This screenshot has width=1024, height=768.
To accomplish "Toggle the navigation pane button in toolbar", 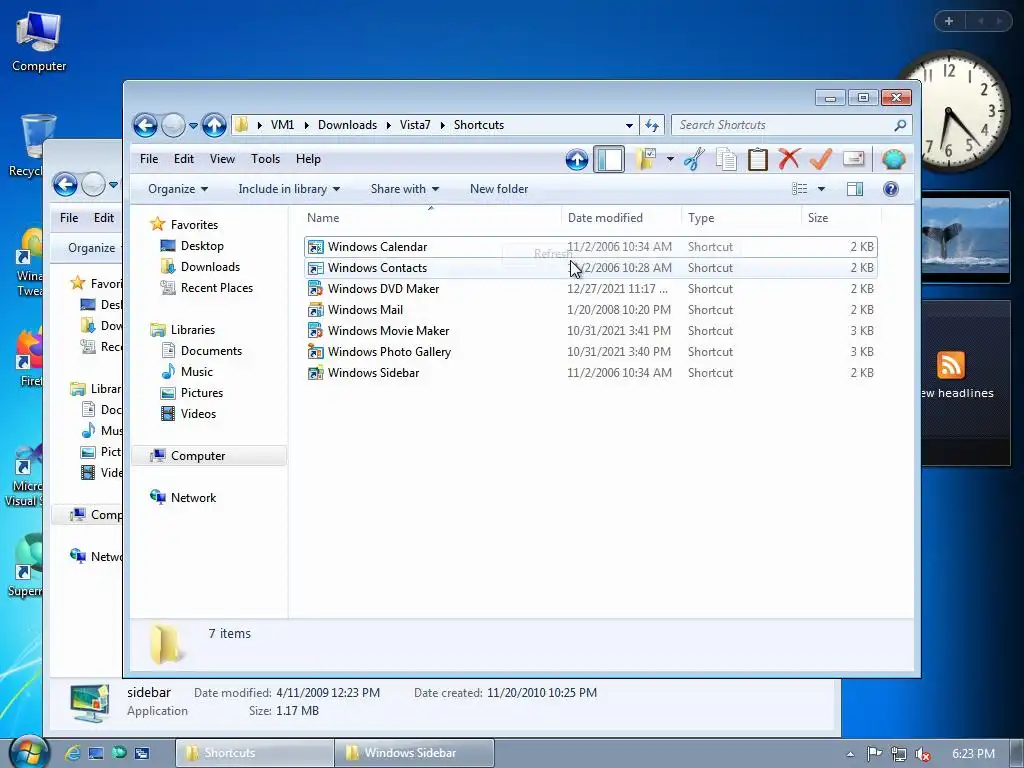I will click(609, 159).
